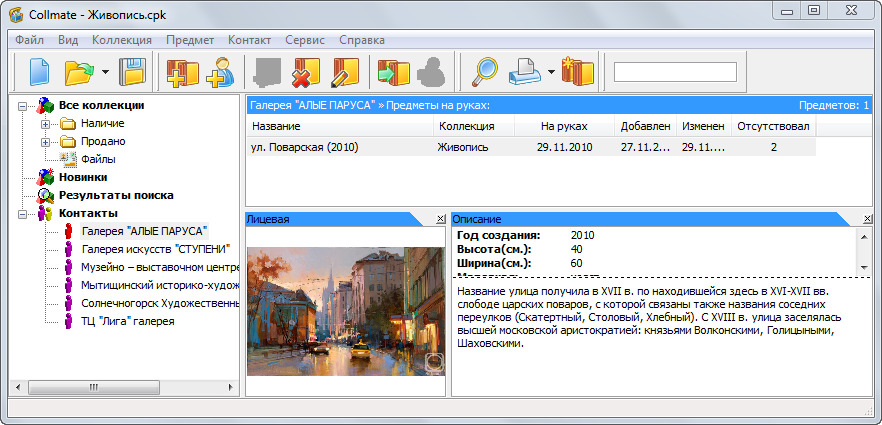Delete the selected item
The width and height of the screenshot is (882, 425).
point(304,72)
